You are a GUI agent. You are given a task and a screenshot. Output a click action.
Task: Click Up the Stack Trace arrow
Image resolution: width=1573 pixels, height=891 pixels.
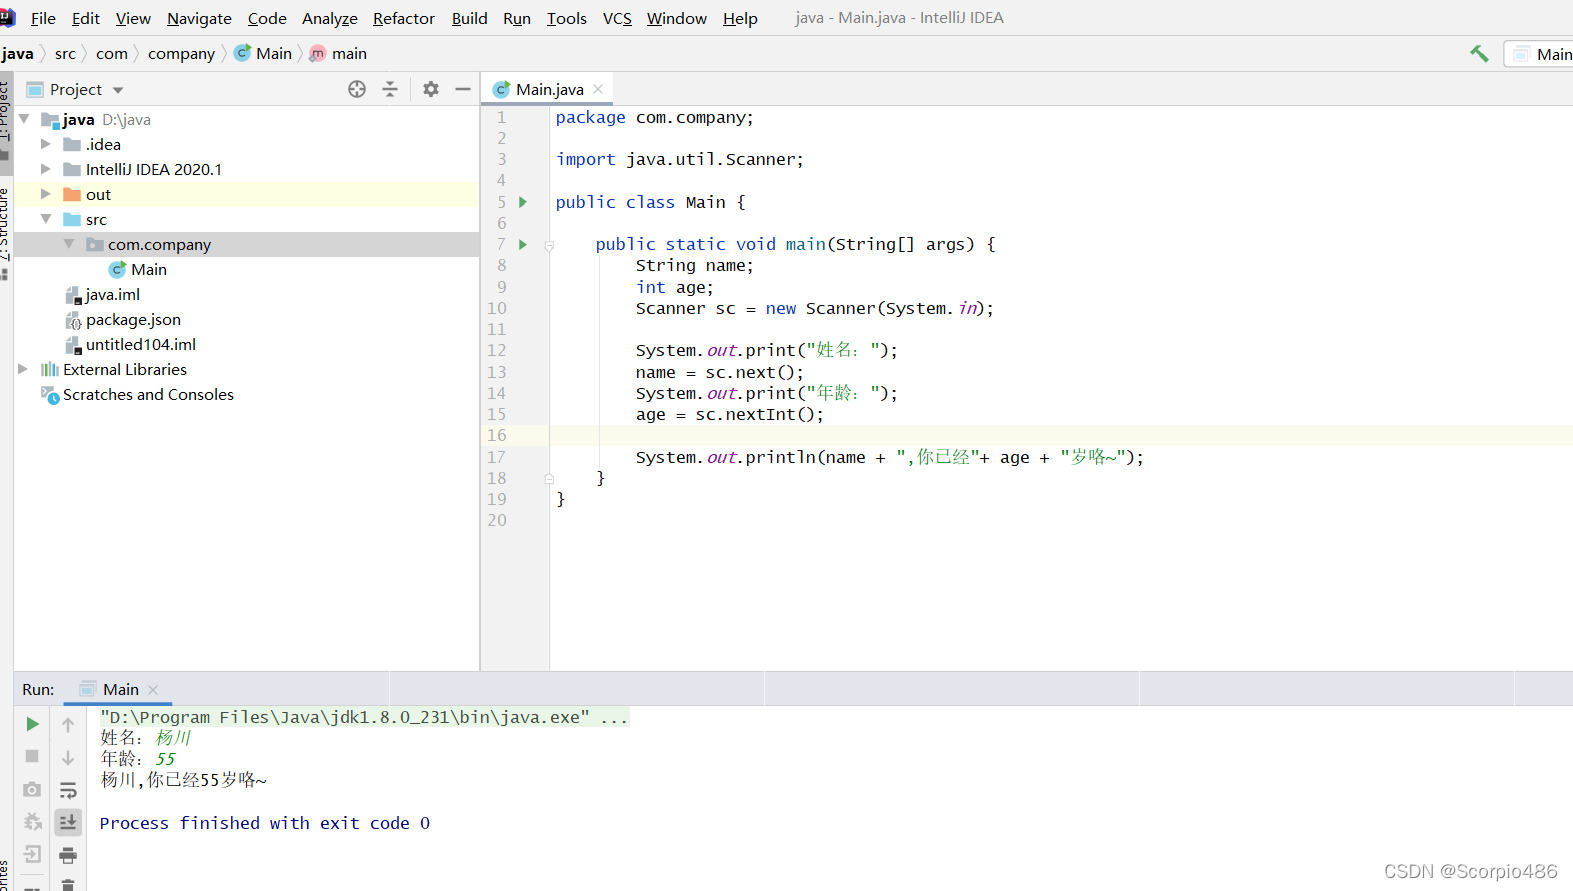(68, 724)
